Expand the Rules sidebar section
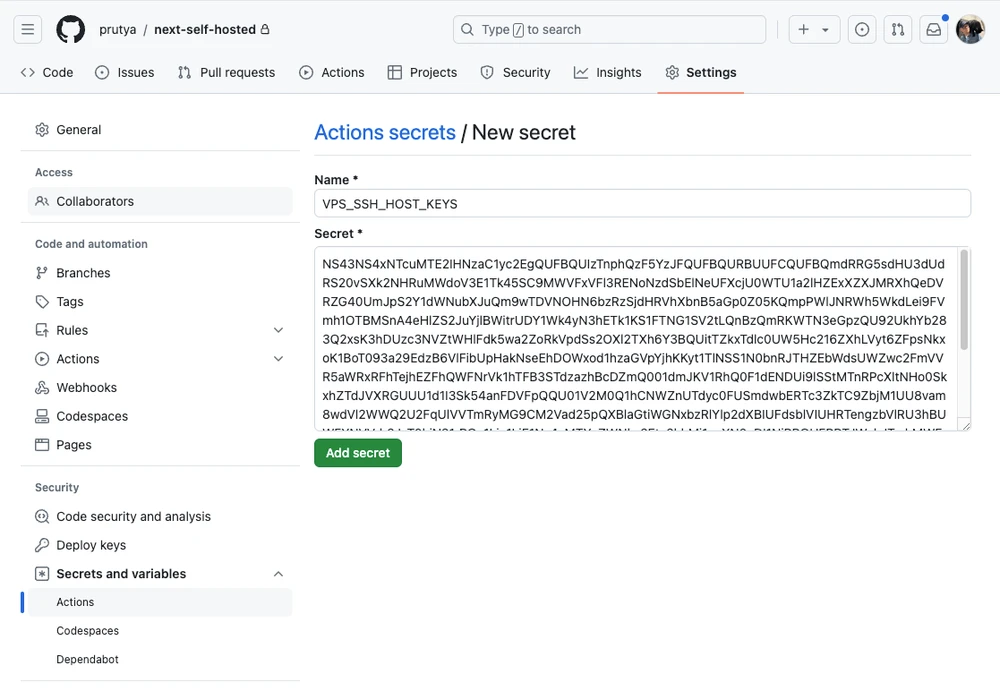This screenshot has width=1000, height=690. click(278, 330)
